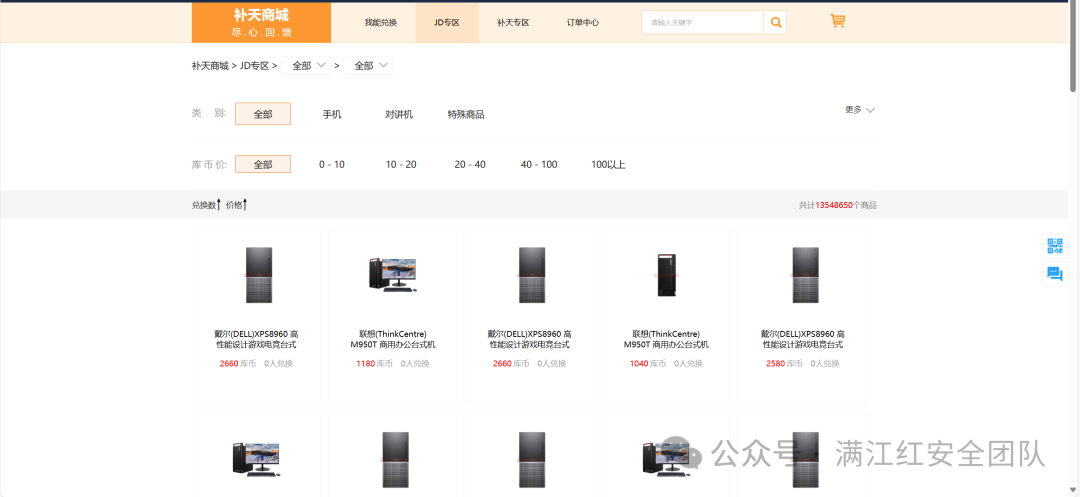Switch to the JD专区 nav tab
Image resolution: width=1080 pixels, height=497 pixels.
(x=446, y=23)
